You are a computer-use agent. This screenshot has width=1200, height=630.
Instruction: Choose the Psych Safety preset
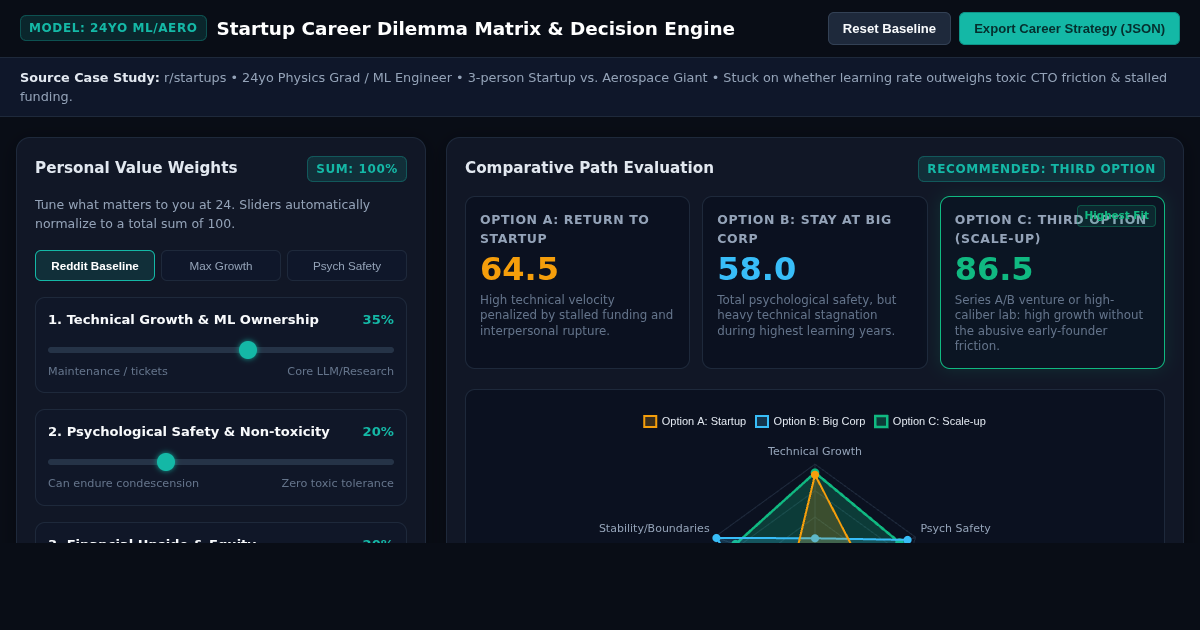[x=347, y=266]
